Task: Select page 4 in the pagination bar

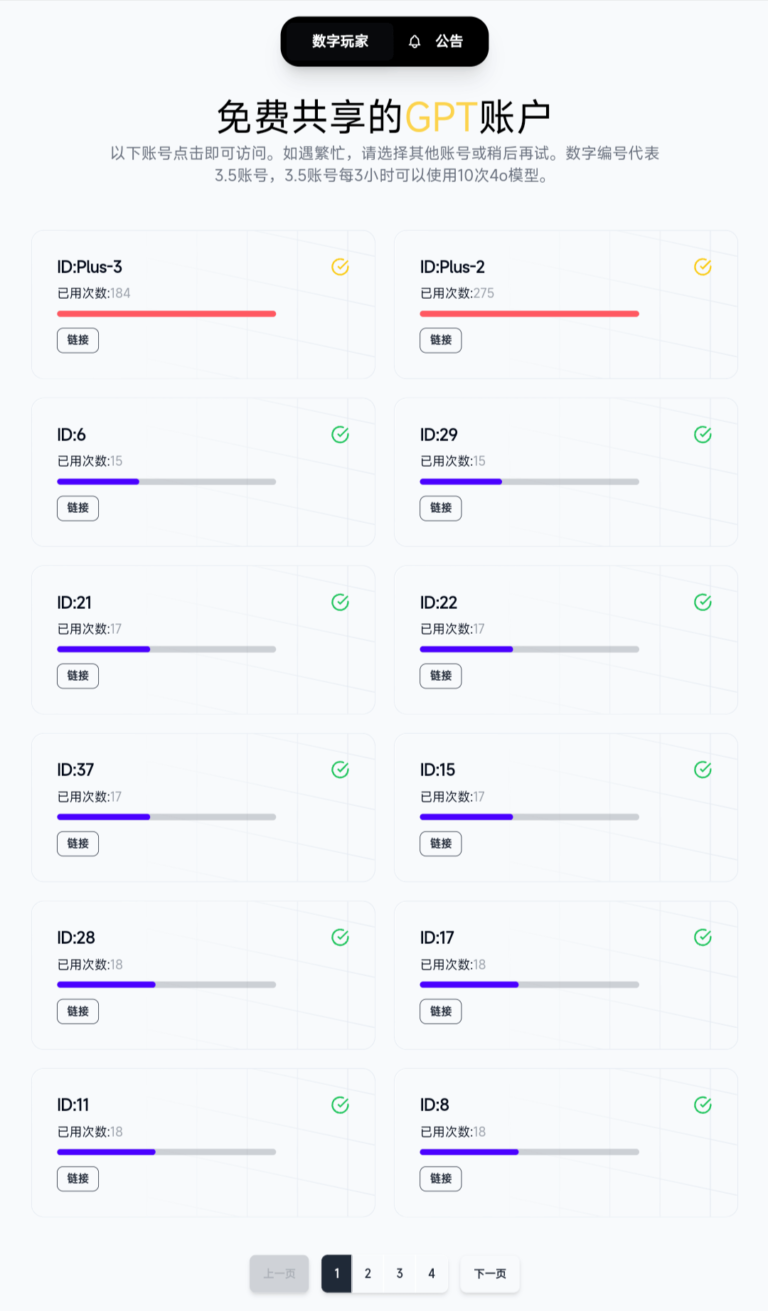Action: point(431,1273)
